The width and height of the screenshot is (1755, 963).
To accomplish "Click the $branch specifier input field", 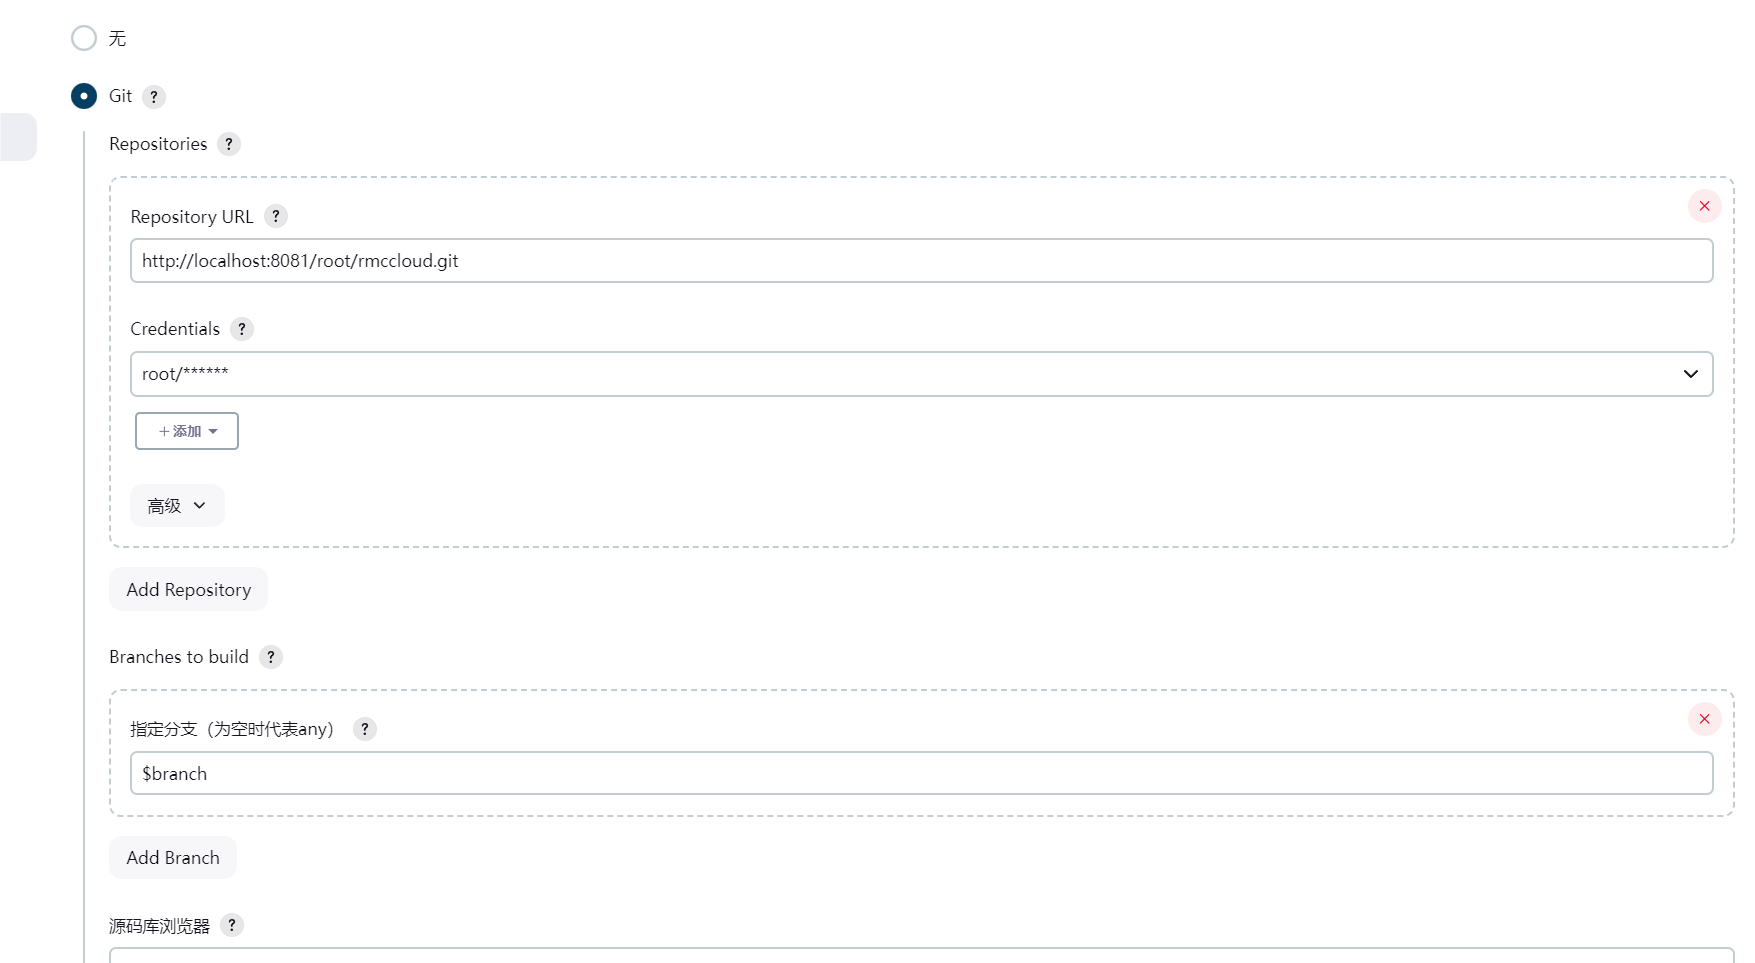I will click(x=921, y=774).
